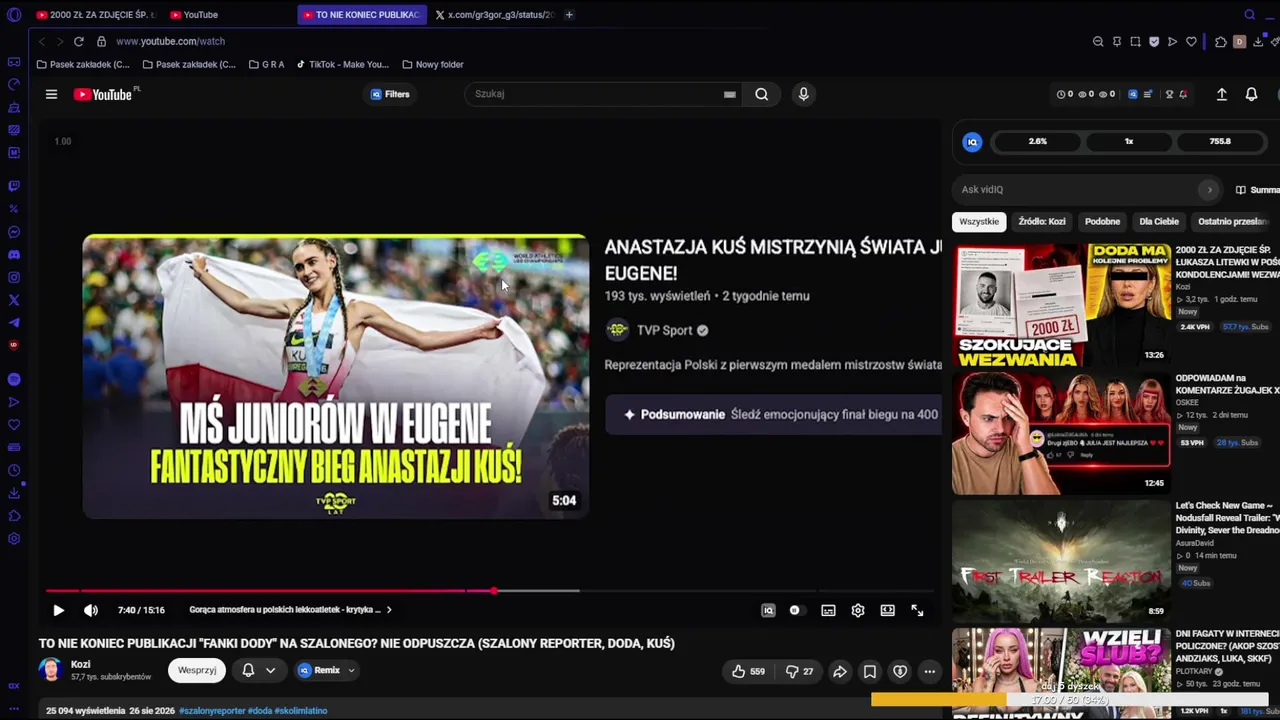Viewport: 1280px width, 720px height.
Task: Mute the video volume speaker icon
Action: coord(91,610)
